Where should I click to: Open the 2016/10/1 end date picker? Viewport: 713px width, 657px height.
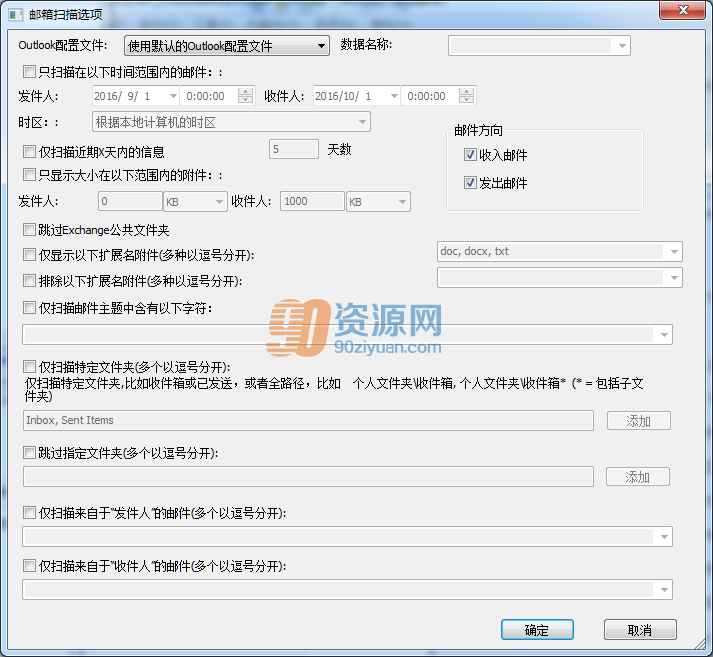click(394, 96)
